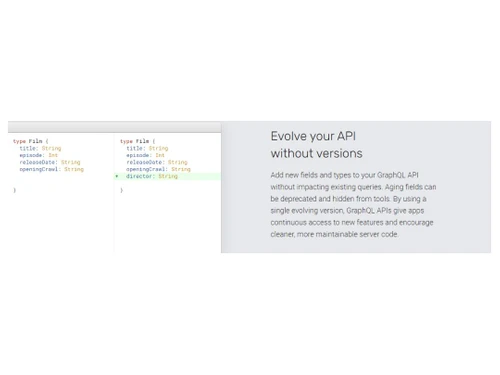This screenshot has height=375, width=500.
Task: Click the highlighted 'director: String' added line
Action: [x=167, y=176]
